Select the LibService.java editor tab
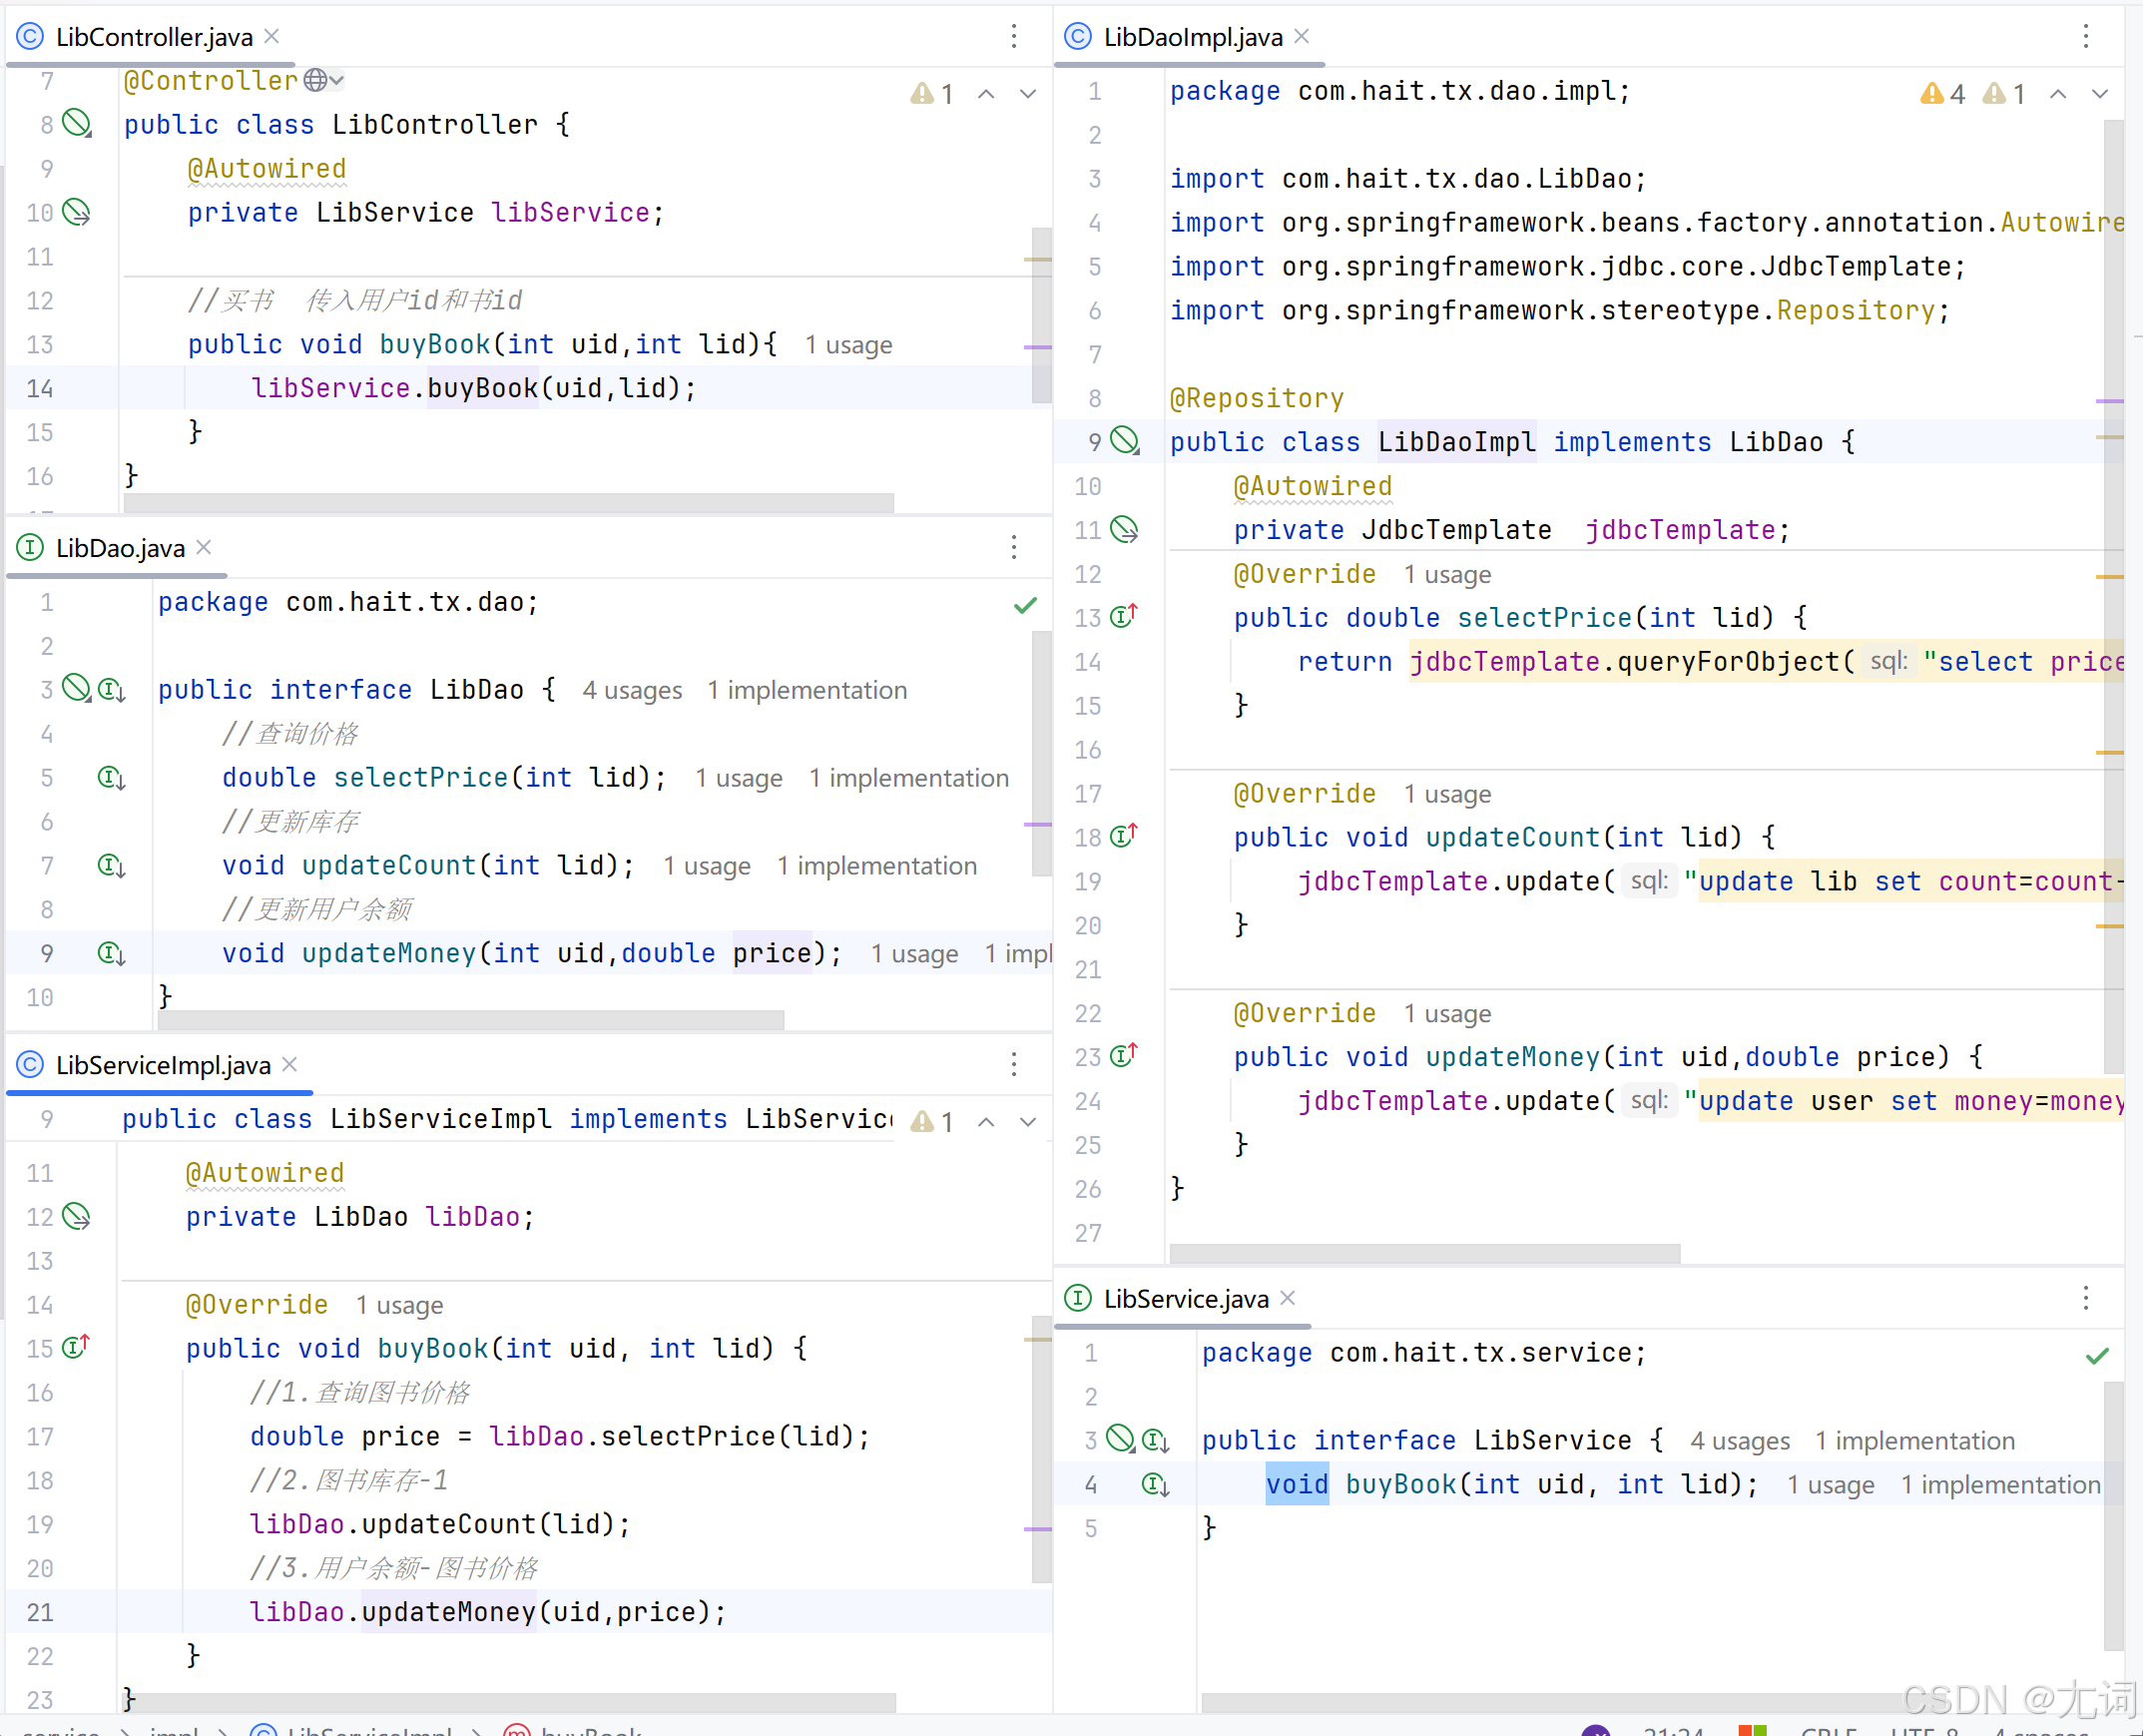The image size is (2143, 1736). tap(1185, 1298)
